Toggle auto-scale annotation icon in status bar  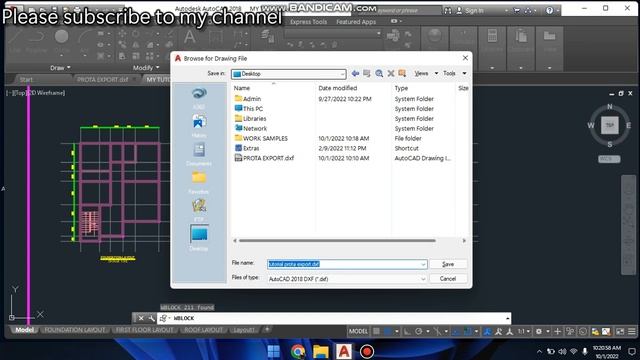[498, 331]
